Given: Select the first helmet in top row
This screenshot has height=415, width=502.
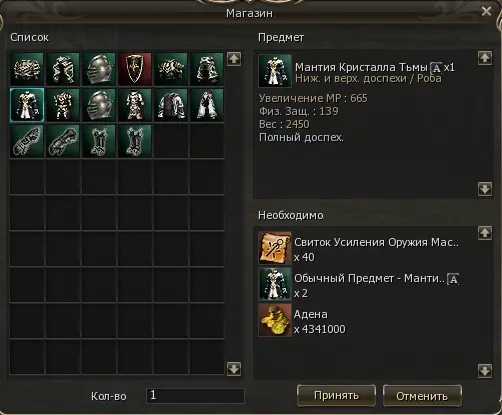Looking at the screenshot, I should (x=99, y=69).
